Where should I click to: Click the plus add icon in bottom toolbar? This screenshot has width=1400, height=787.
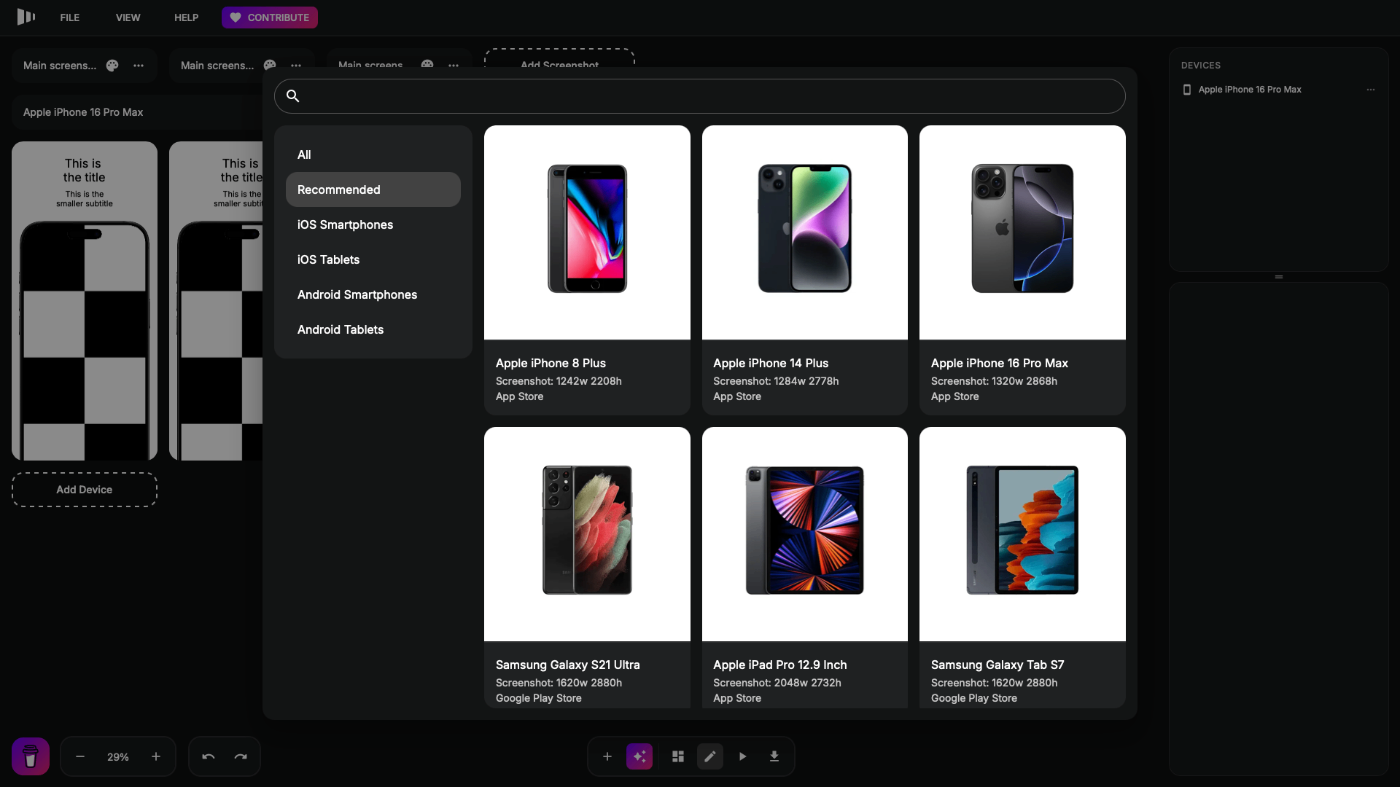(x=607, y=757)
